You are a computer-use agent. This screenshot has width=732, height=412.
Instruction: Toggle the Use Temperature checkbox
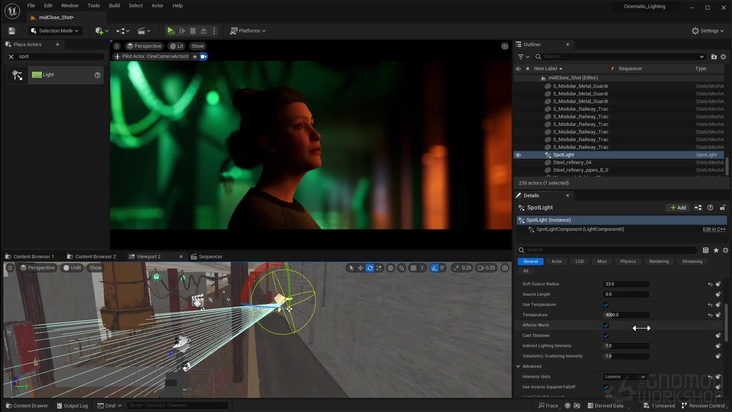(606, 304)
